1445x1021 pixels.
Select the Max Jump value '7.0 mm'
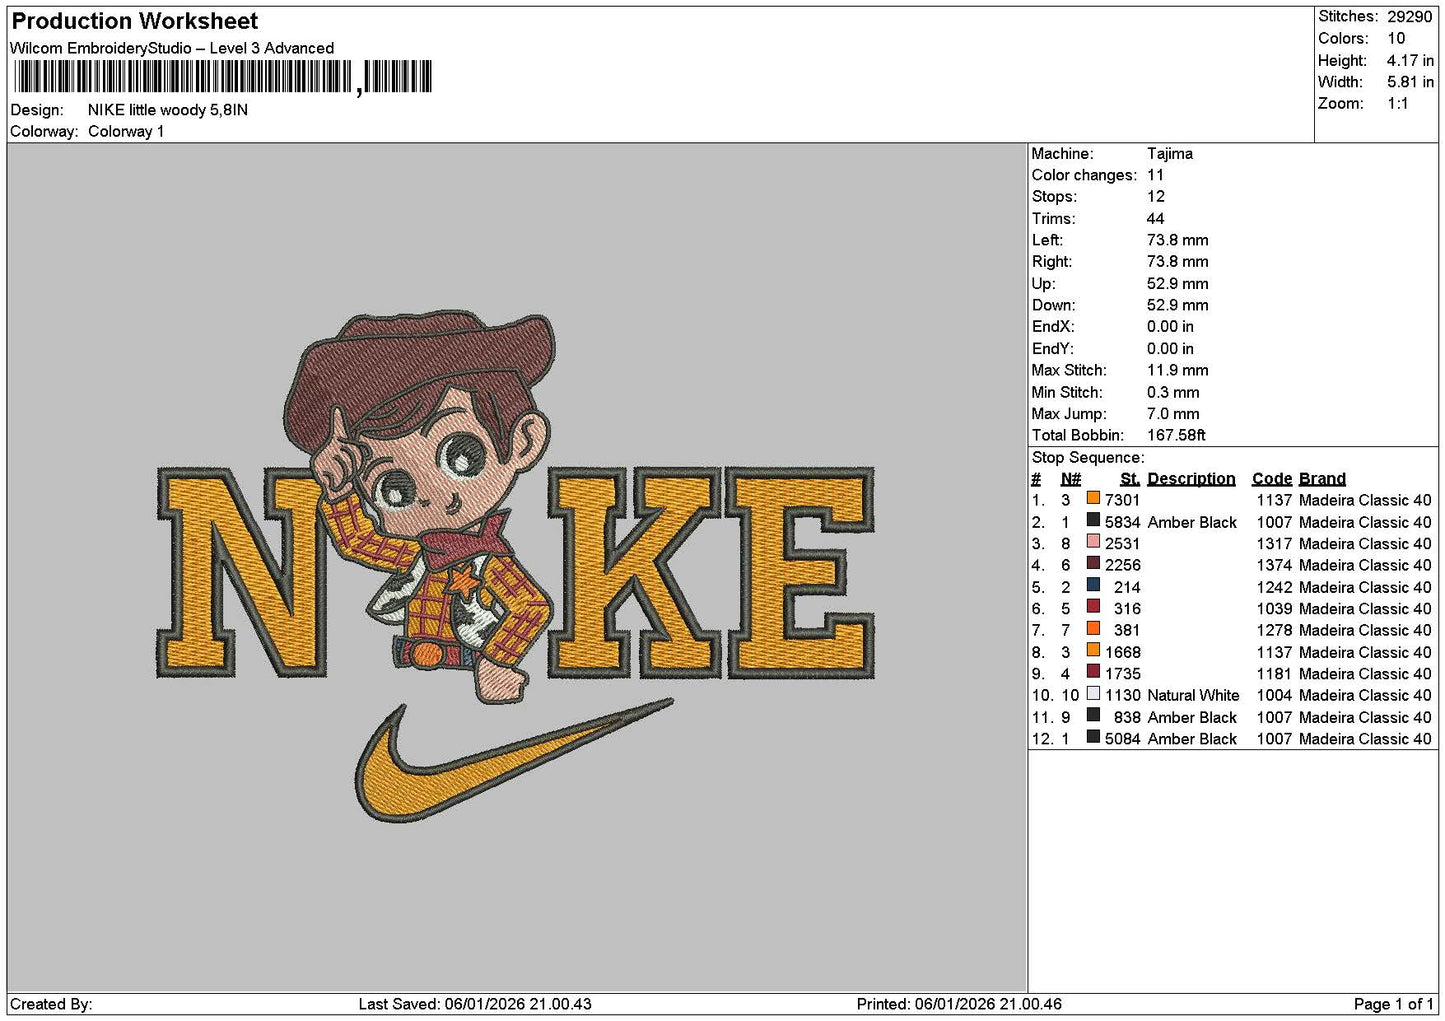[1173, 414]
